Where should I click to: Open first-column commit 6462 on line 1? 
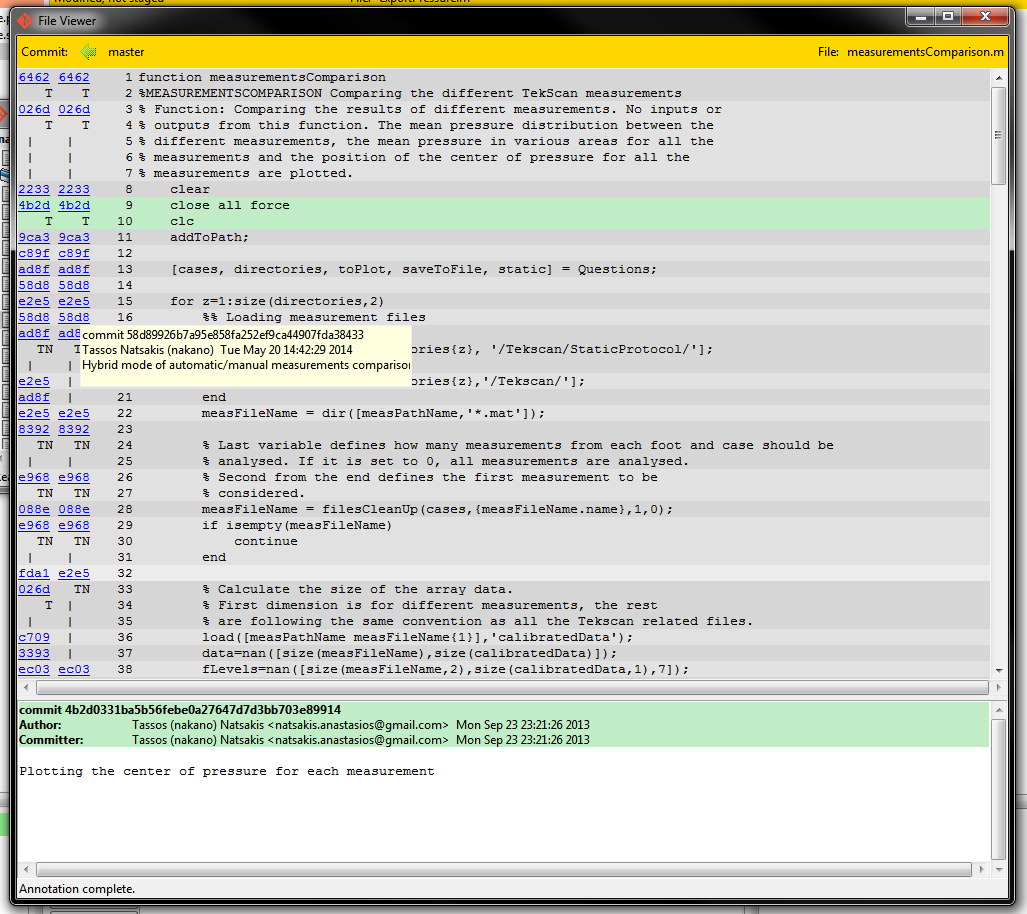pyautogui.click(x=34, y=77)
